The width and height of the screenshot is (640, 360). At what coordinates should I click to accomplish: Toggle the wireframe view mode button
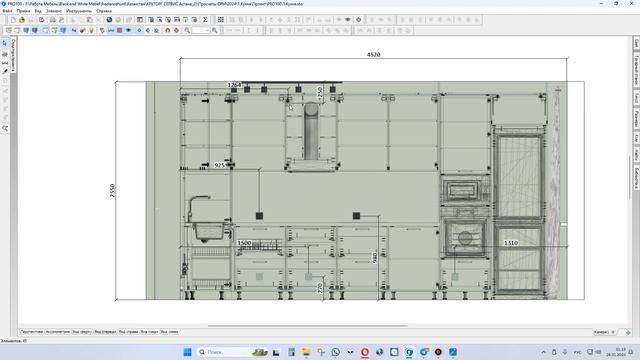pos(9,30)
